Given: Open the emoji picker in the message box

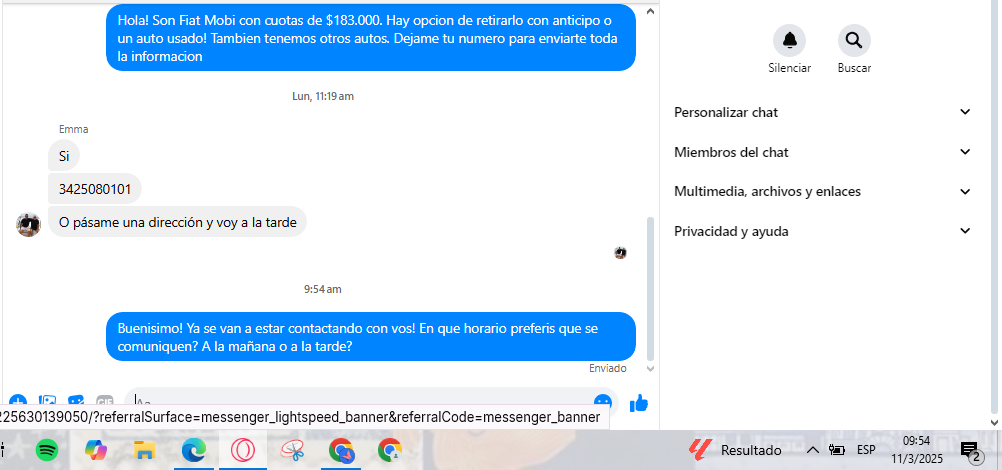Looking at the screenshot, I should click(x=603, y=402).
